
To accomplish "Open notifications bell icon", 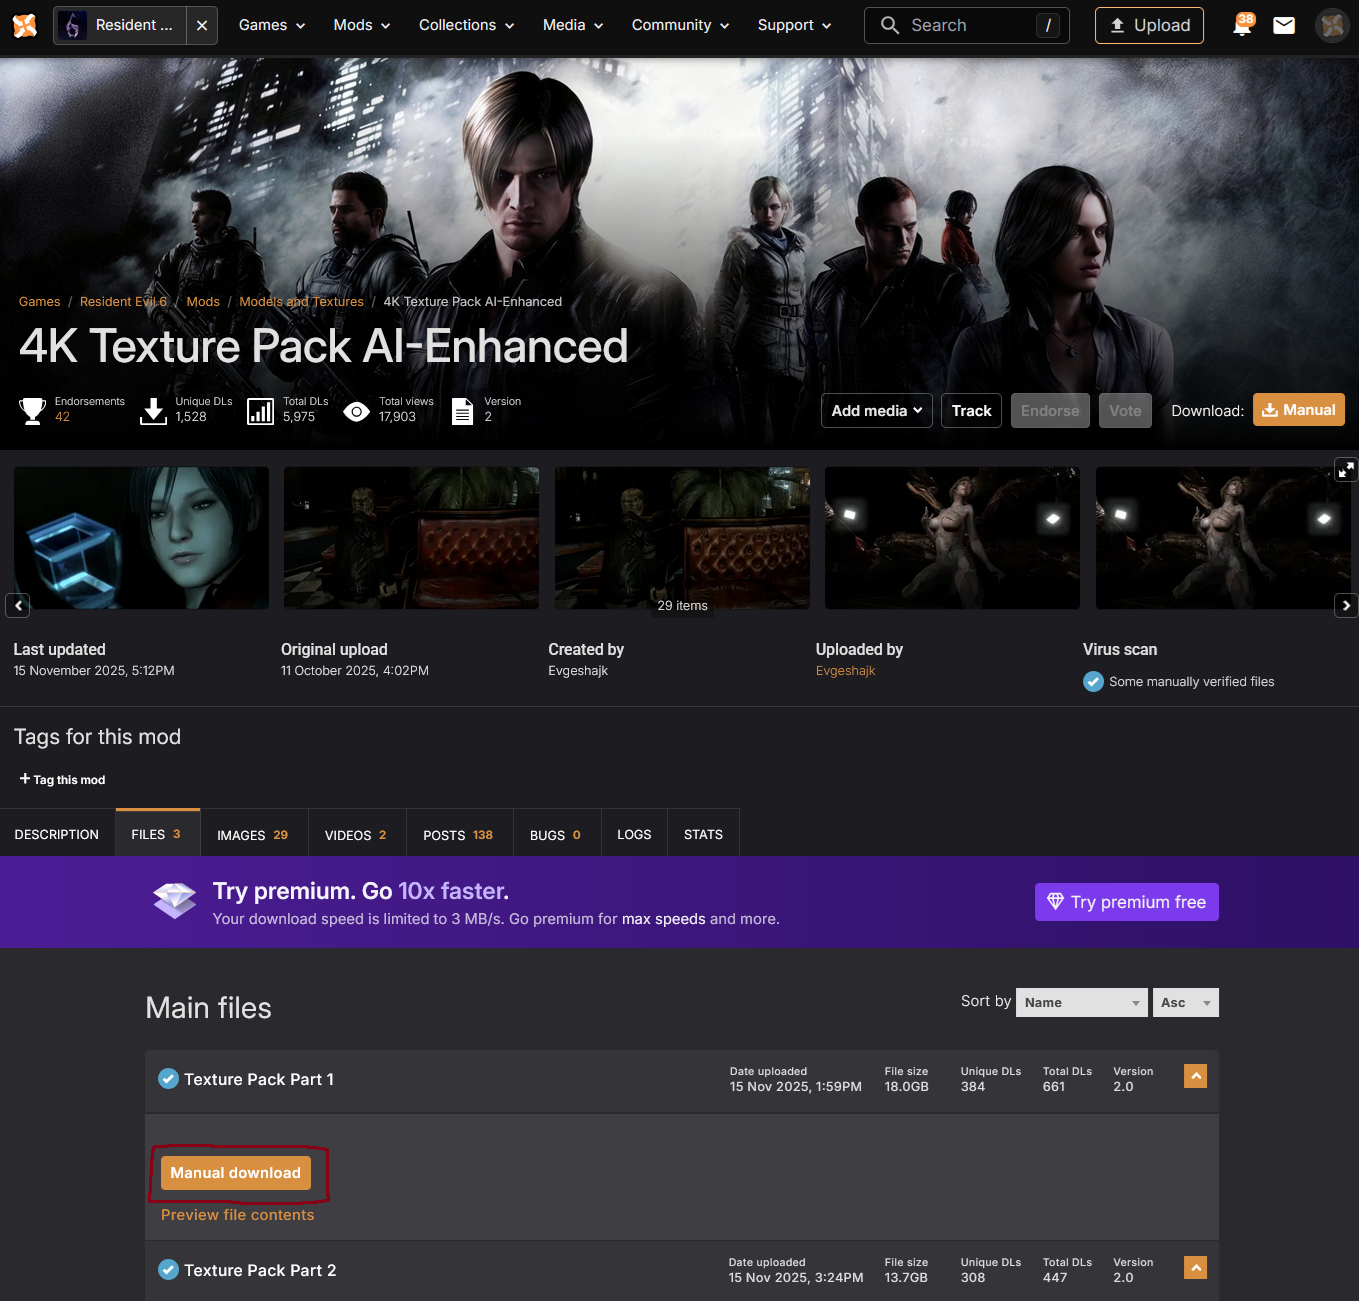I will [x=1243, y=25].
